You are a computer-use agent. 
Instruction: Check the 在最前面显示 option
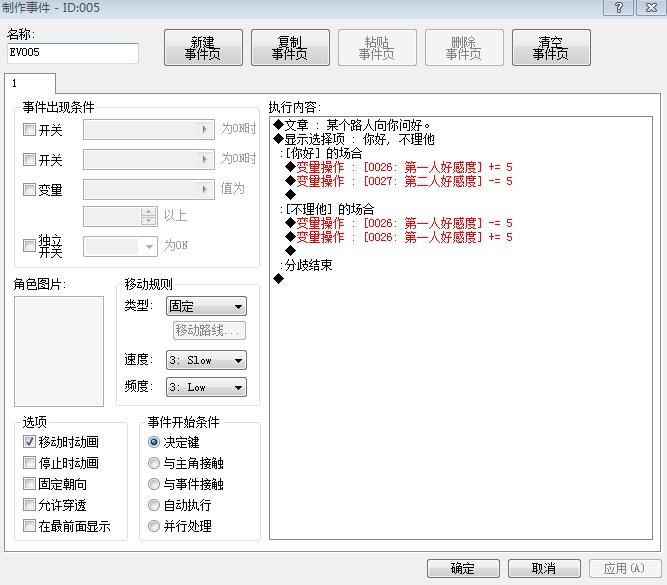click(x=29, y=526)
